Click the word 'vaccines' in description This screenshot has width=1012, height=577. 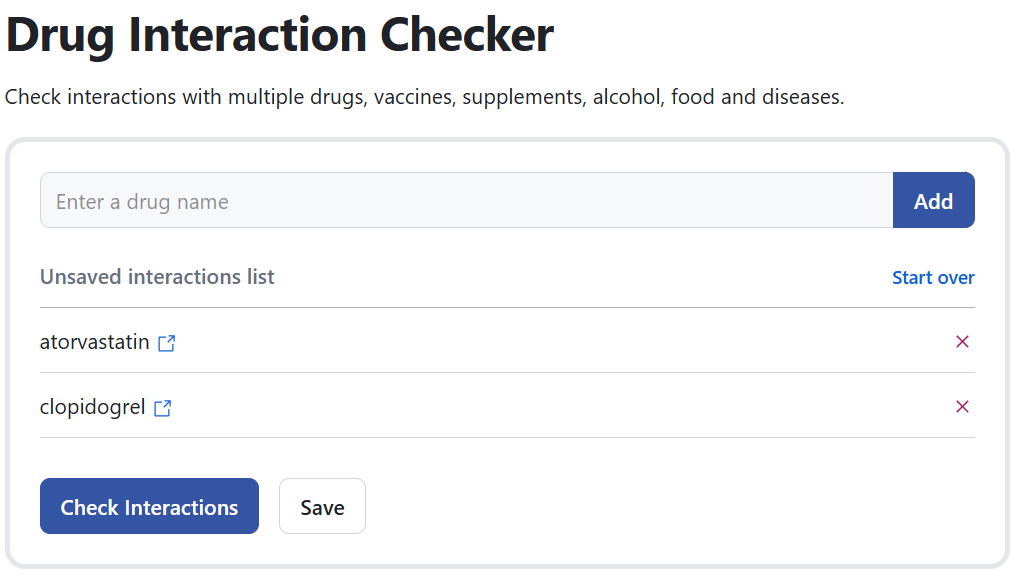415,98
